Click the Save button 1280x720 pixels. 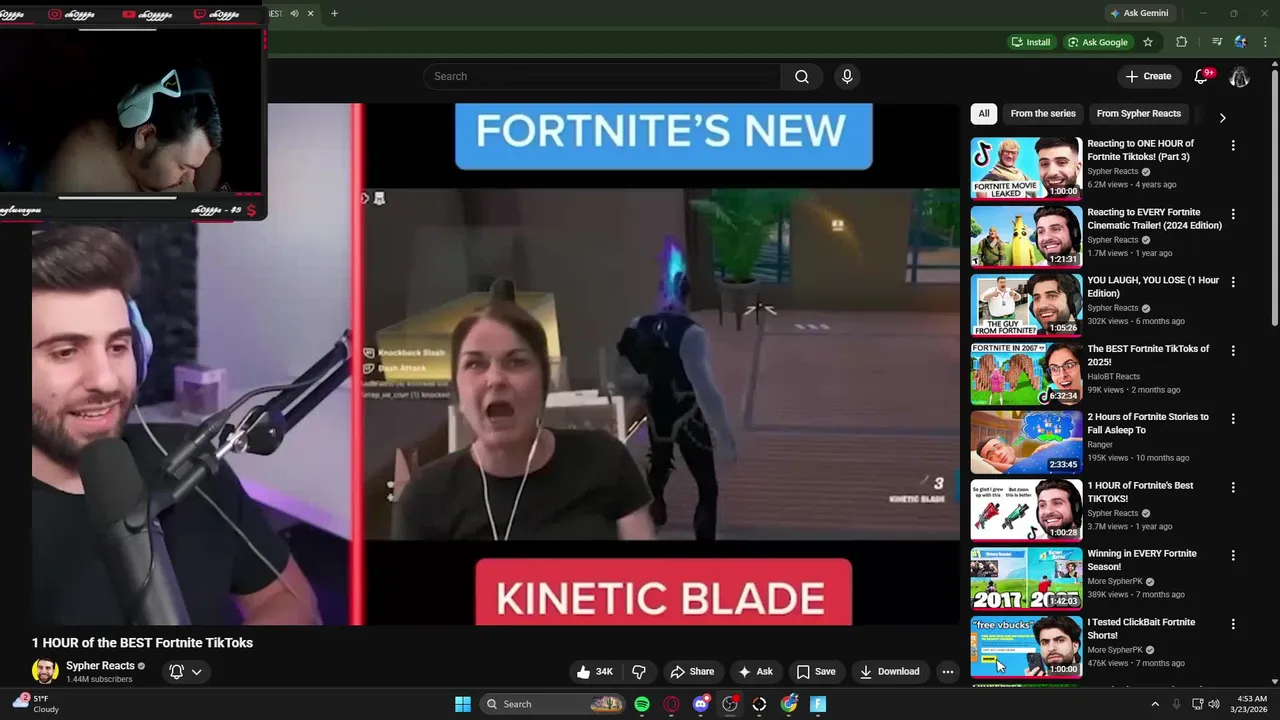click(x=816, y=672)
